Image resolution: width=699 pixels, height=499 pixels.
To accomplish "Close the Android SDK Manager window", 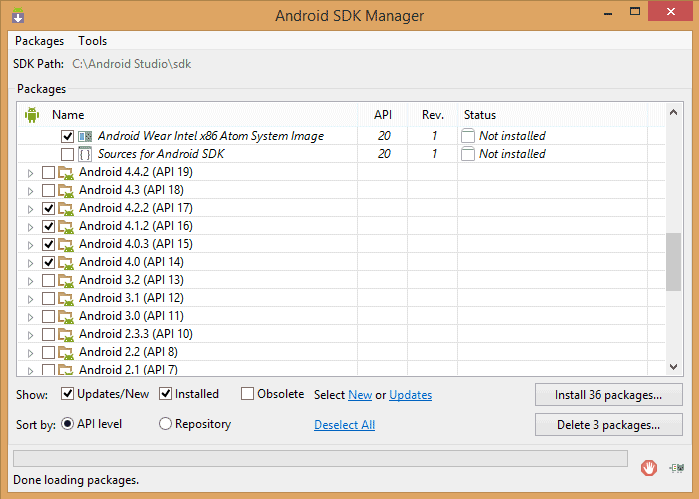I will click(x=670, y=12).
